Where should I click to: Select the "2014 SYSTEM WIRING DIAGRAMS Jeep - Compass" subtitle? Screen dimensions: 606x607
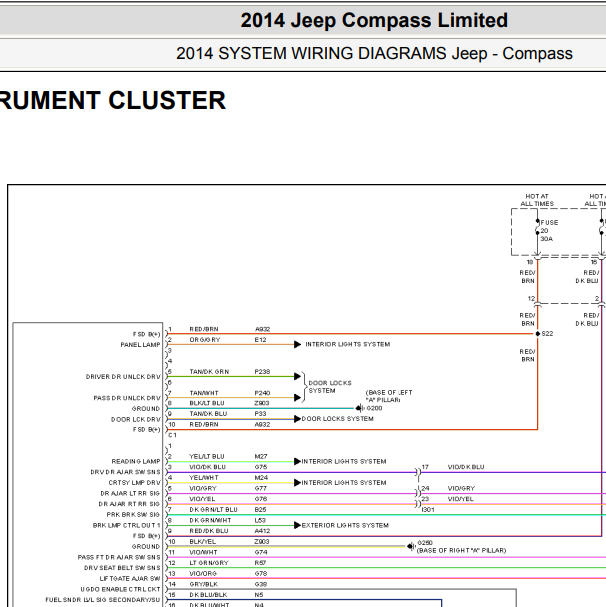pyautogui.click(x=374, y=53)
